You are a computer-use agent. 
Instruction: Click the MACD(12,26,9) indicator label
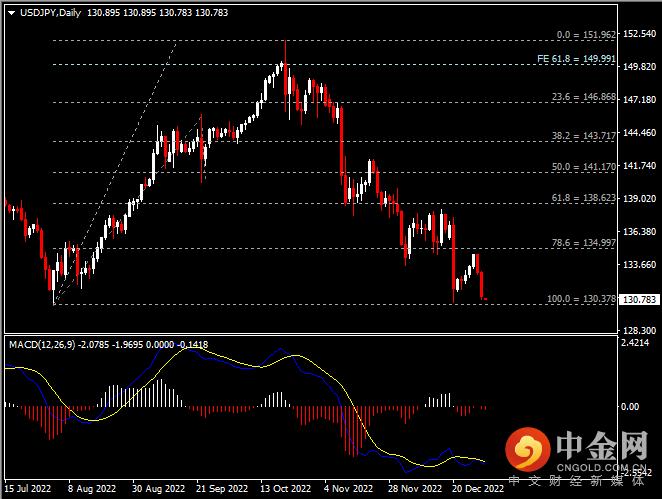(42, 344)
